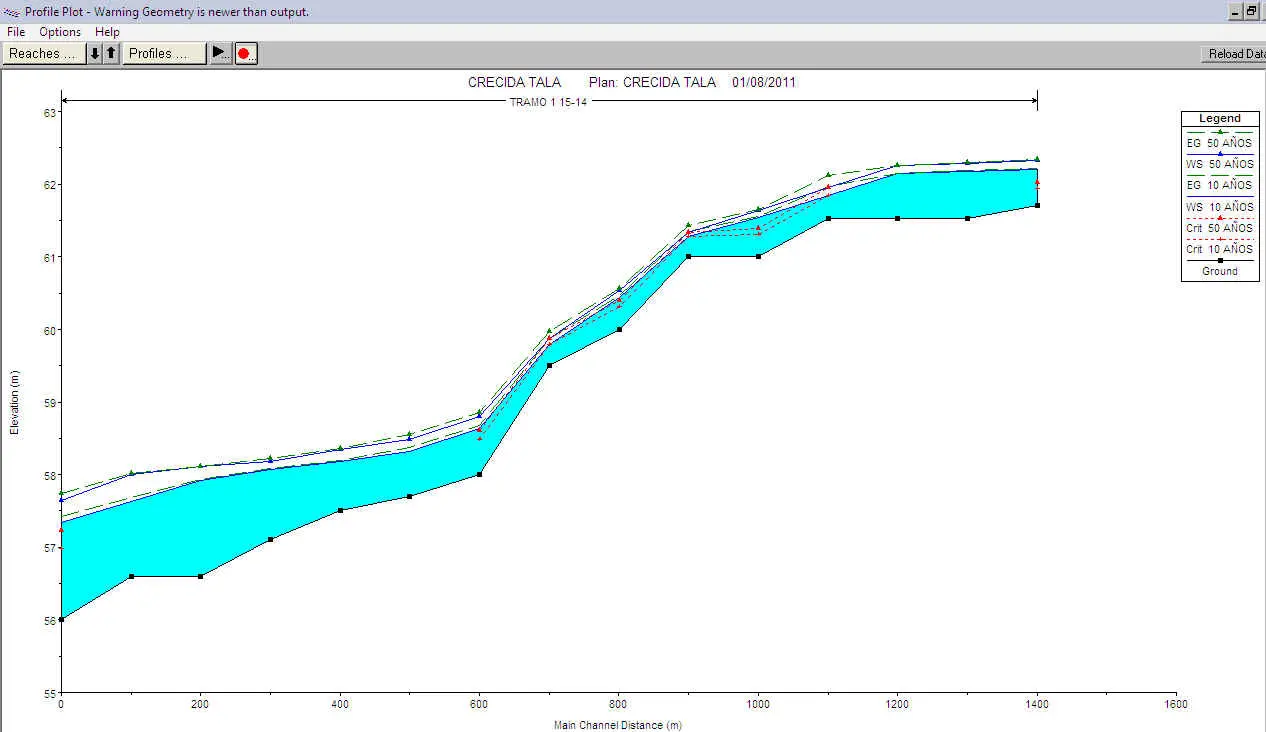Click the 63 tick label on the elevation axis

pyautogui.click(x=49, y=112)
